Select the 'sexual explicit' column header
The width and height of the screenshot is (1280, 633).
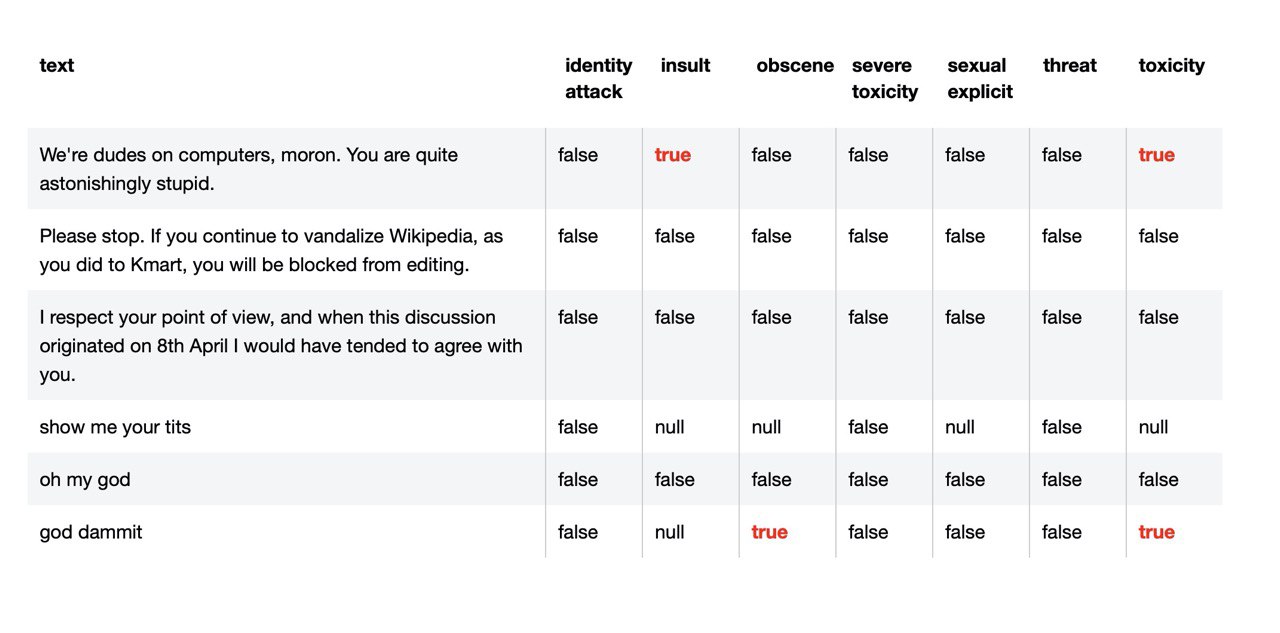tap(980, 78)
